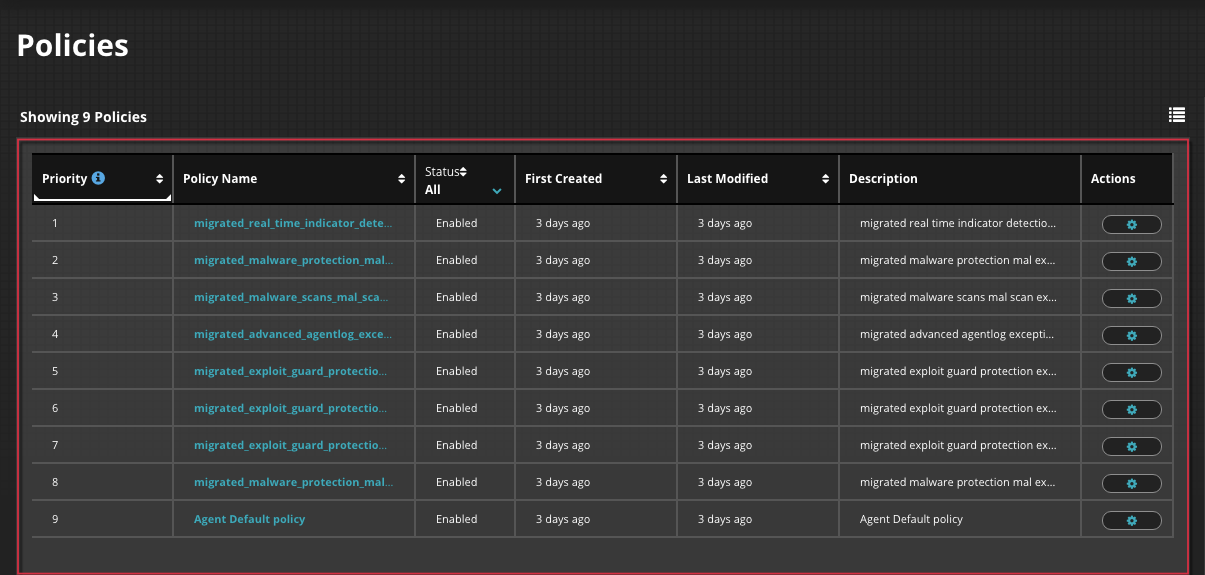This screenshot has width=1205, height=575.
Task: Open gear actions for the priority 7 policy
Action: [x=1131, y=447]
